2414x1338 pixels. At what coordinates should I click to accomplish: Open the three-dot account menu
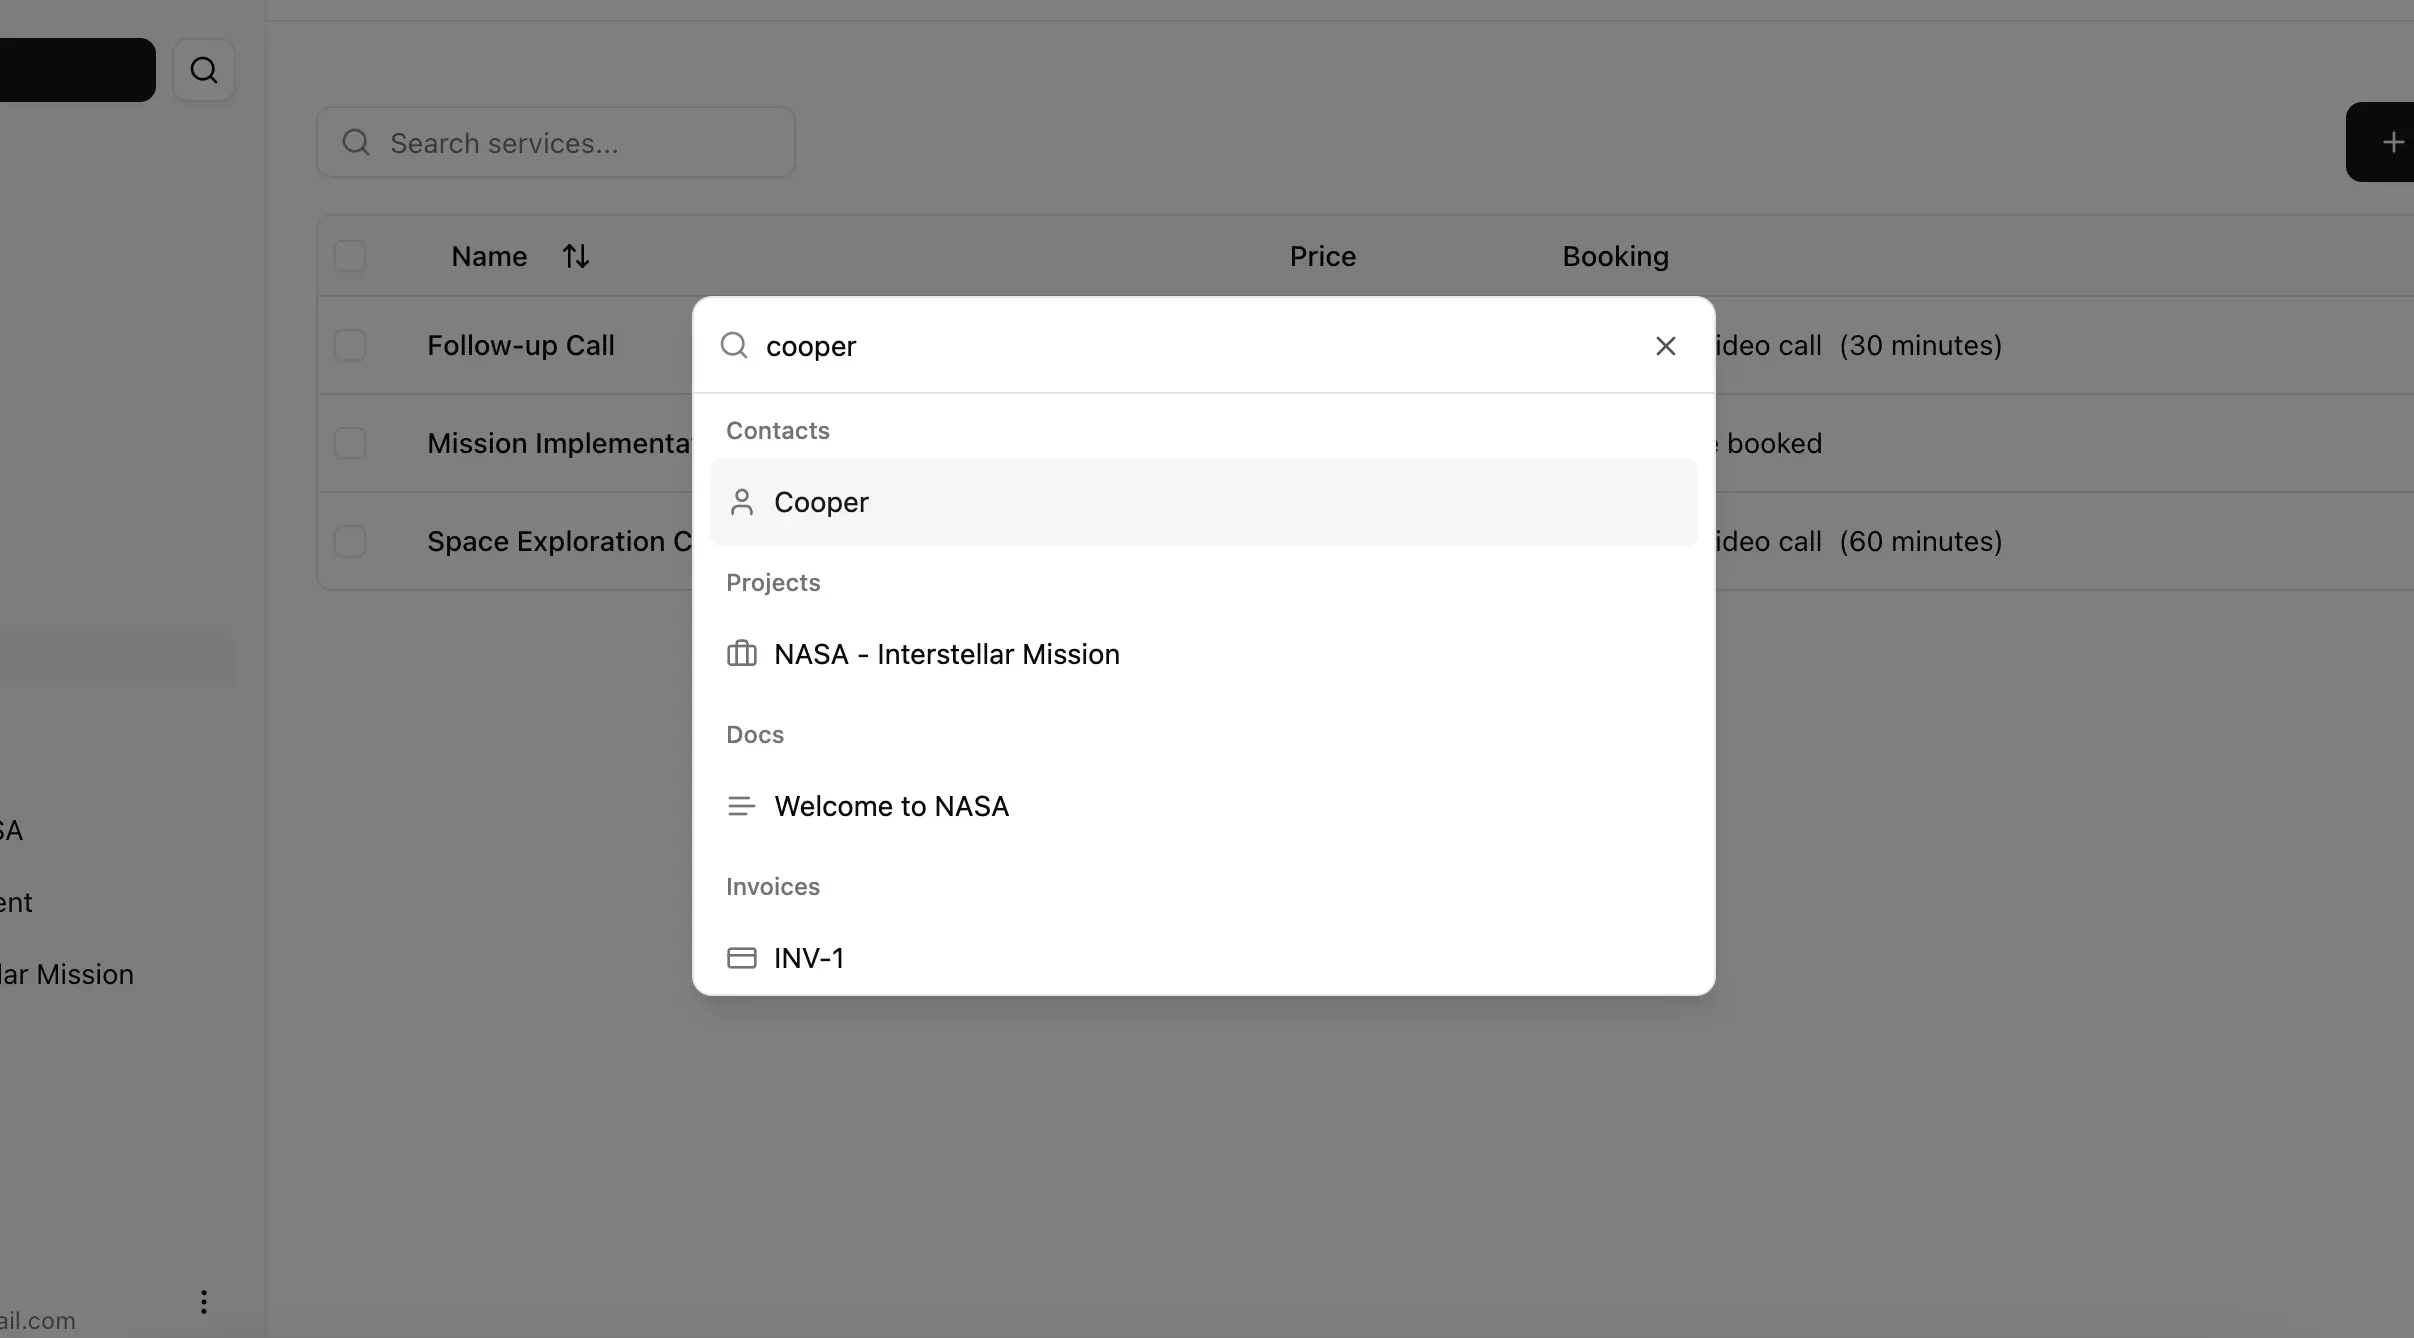[x=204, y=1301]
